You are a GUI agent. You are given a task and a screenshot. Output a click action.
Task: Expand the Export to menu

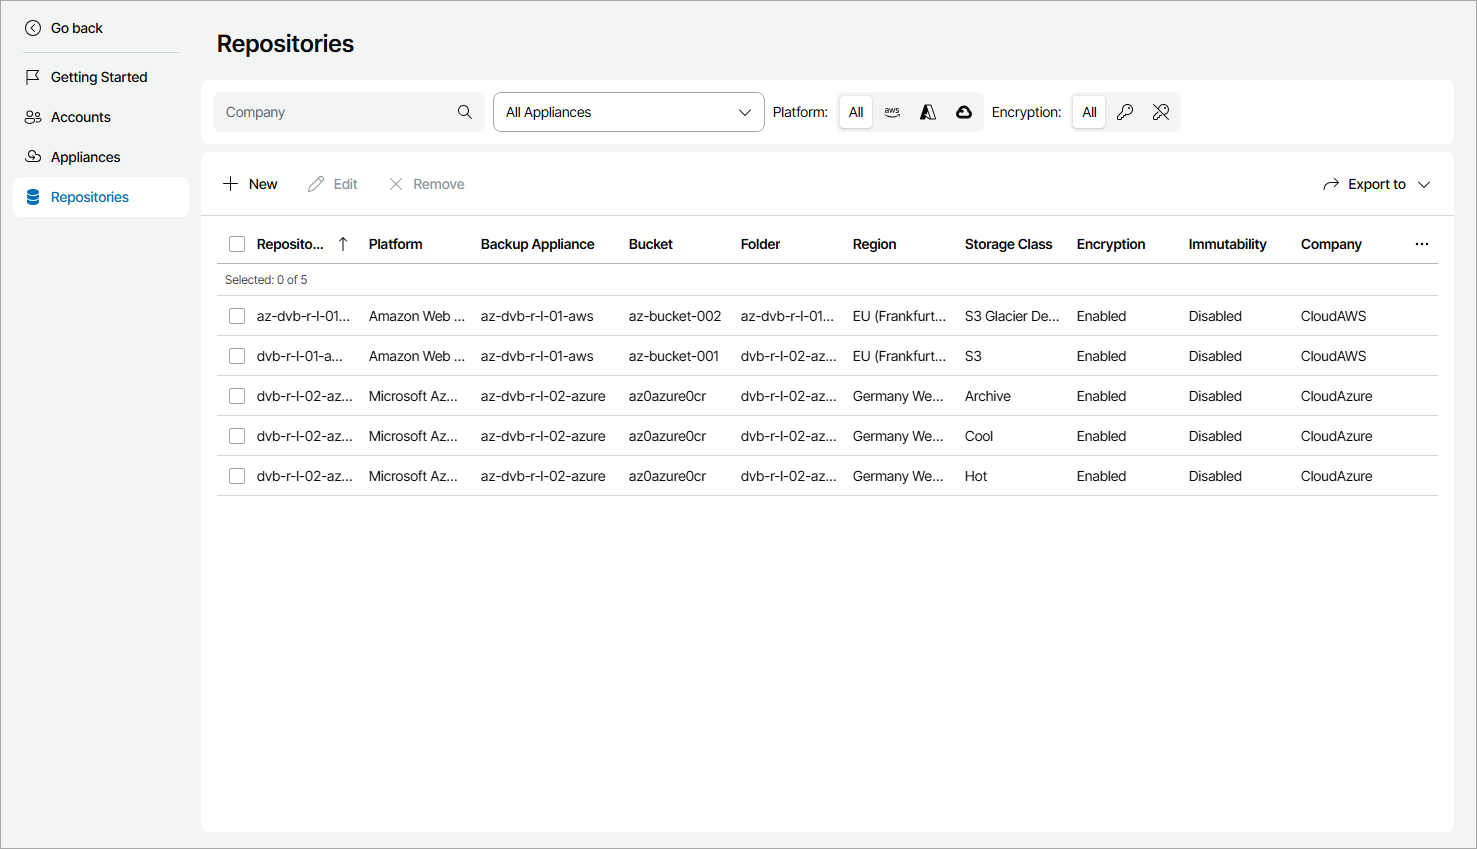[1377, 184]
